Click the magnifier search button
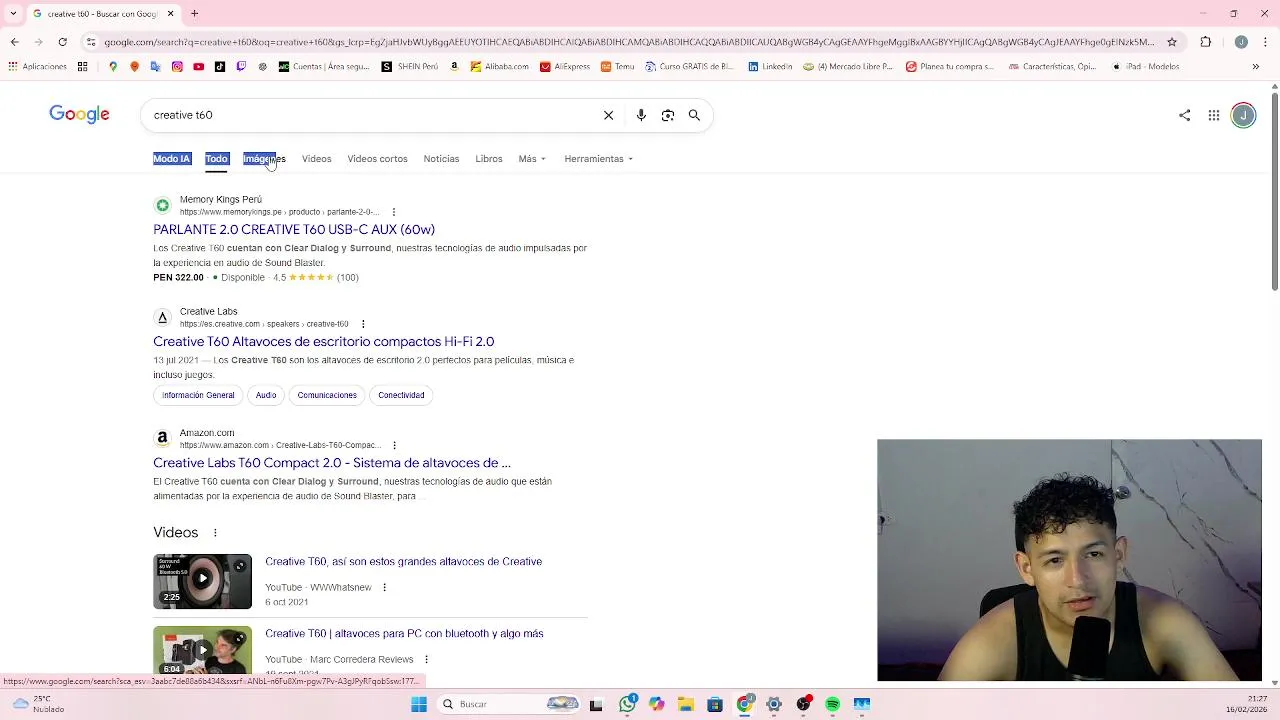 tap(694, 115)
